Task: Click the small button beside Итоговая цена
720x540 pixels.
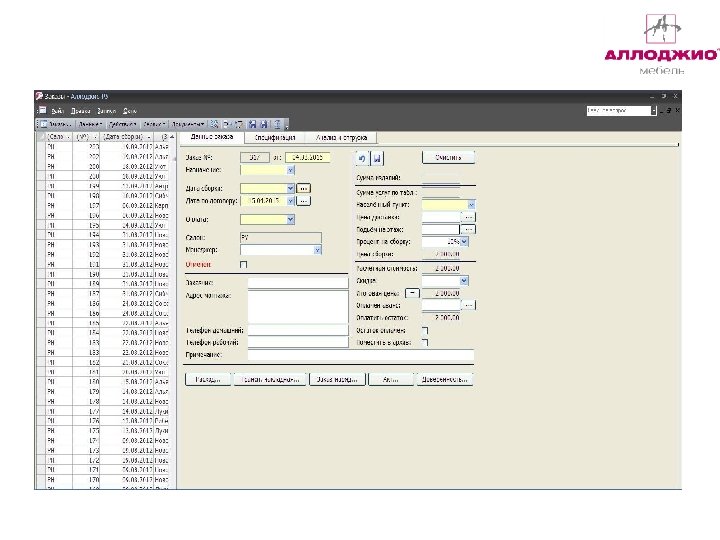Action: [x=412, y=292]
